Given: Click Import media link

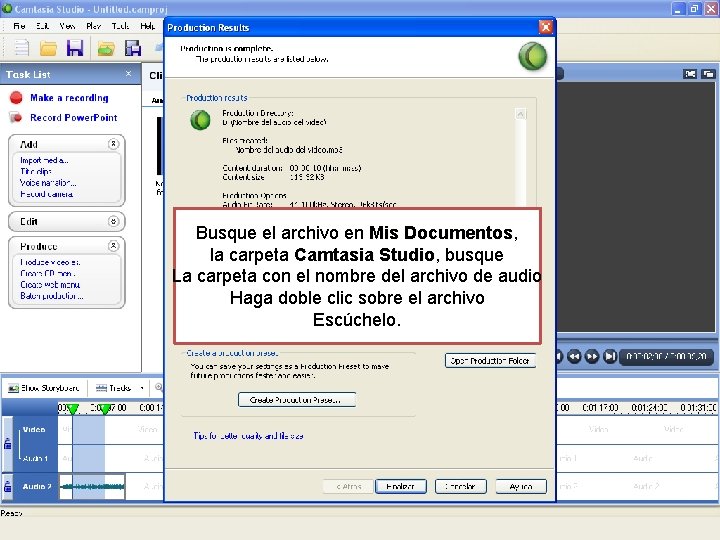Looking at the screenshot, I should pos(44,160).
